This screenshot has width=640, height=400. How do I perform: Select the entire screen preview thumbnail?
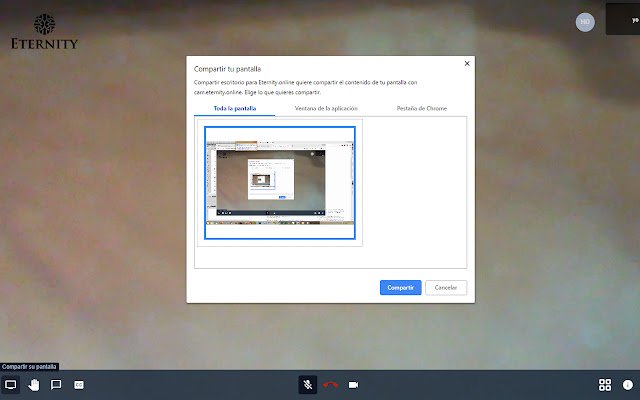click(x=280, y=183)
